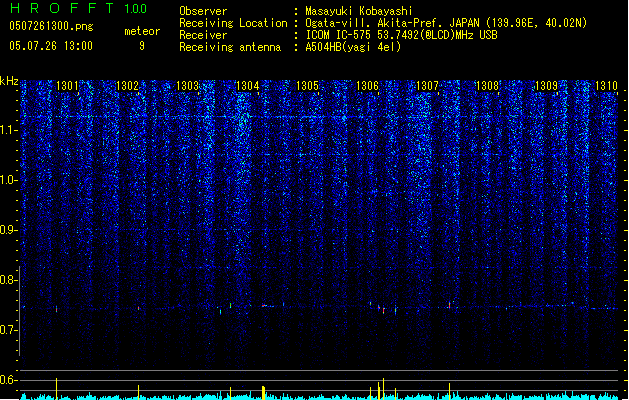Viewport: 629px width, 400px height.
Task: Click the 0.6 frequency axis label
Action: pyautogui.click(x=9, y=380)
